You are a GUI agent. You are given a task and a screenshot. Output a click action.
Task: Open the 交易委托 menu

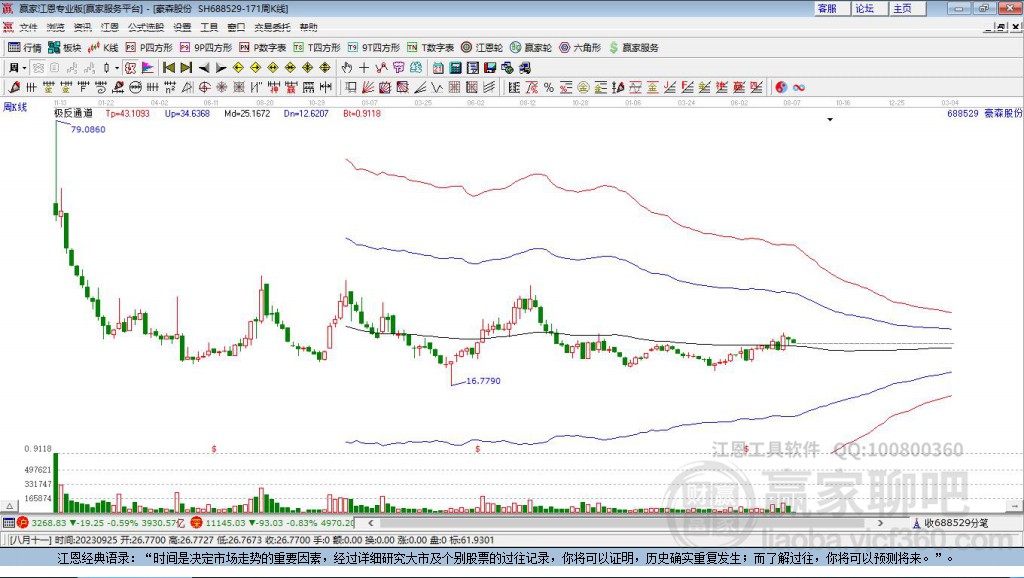pyautogui.click(x=272, y=27)
